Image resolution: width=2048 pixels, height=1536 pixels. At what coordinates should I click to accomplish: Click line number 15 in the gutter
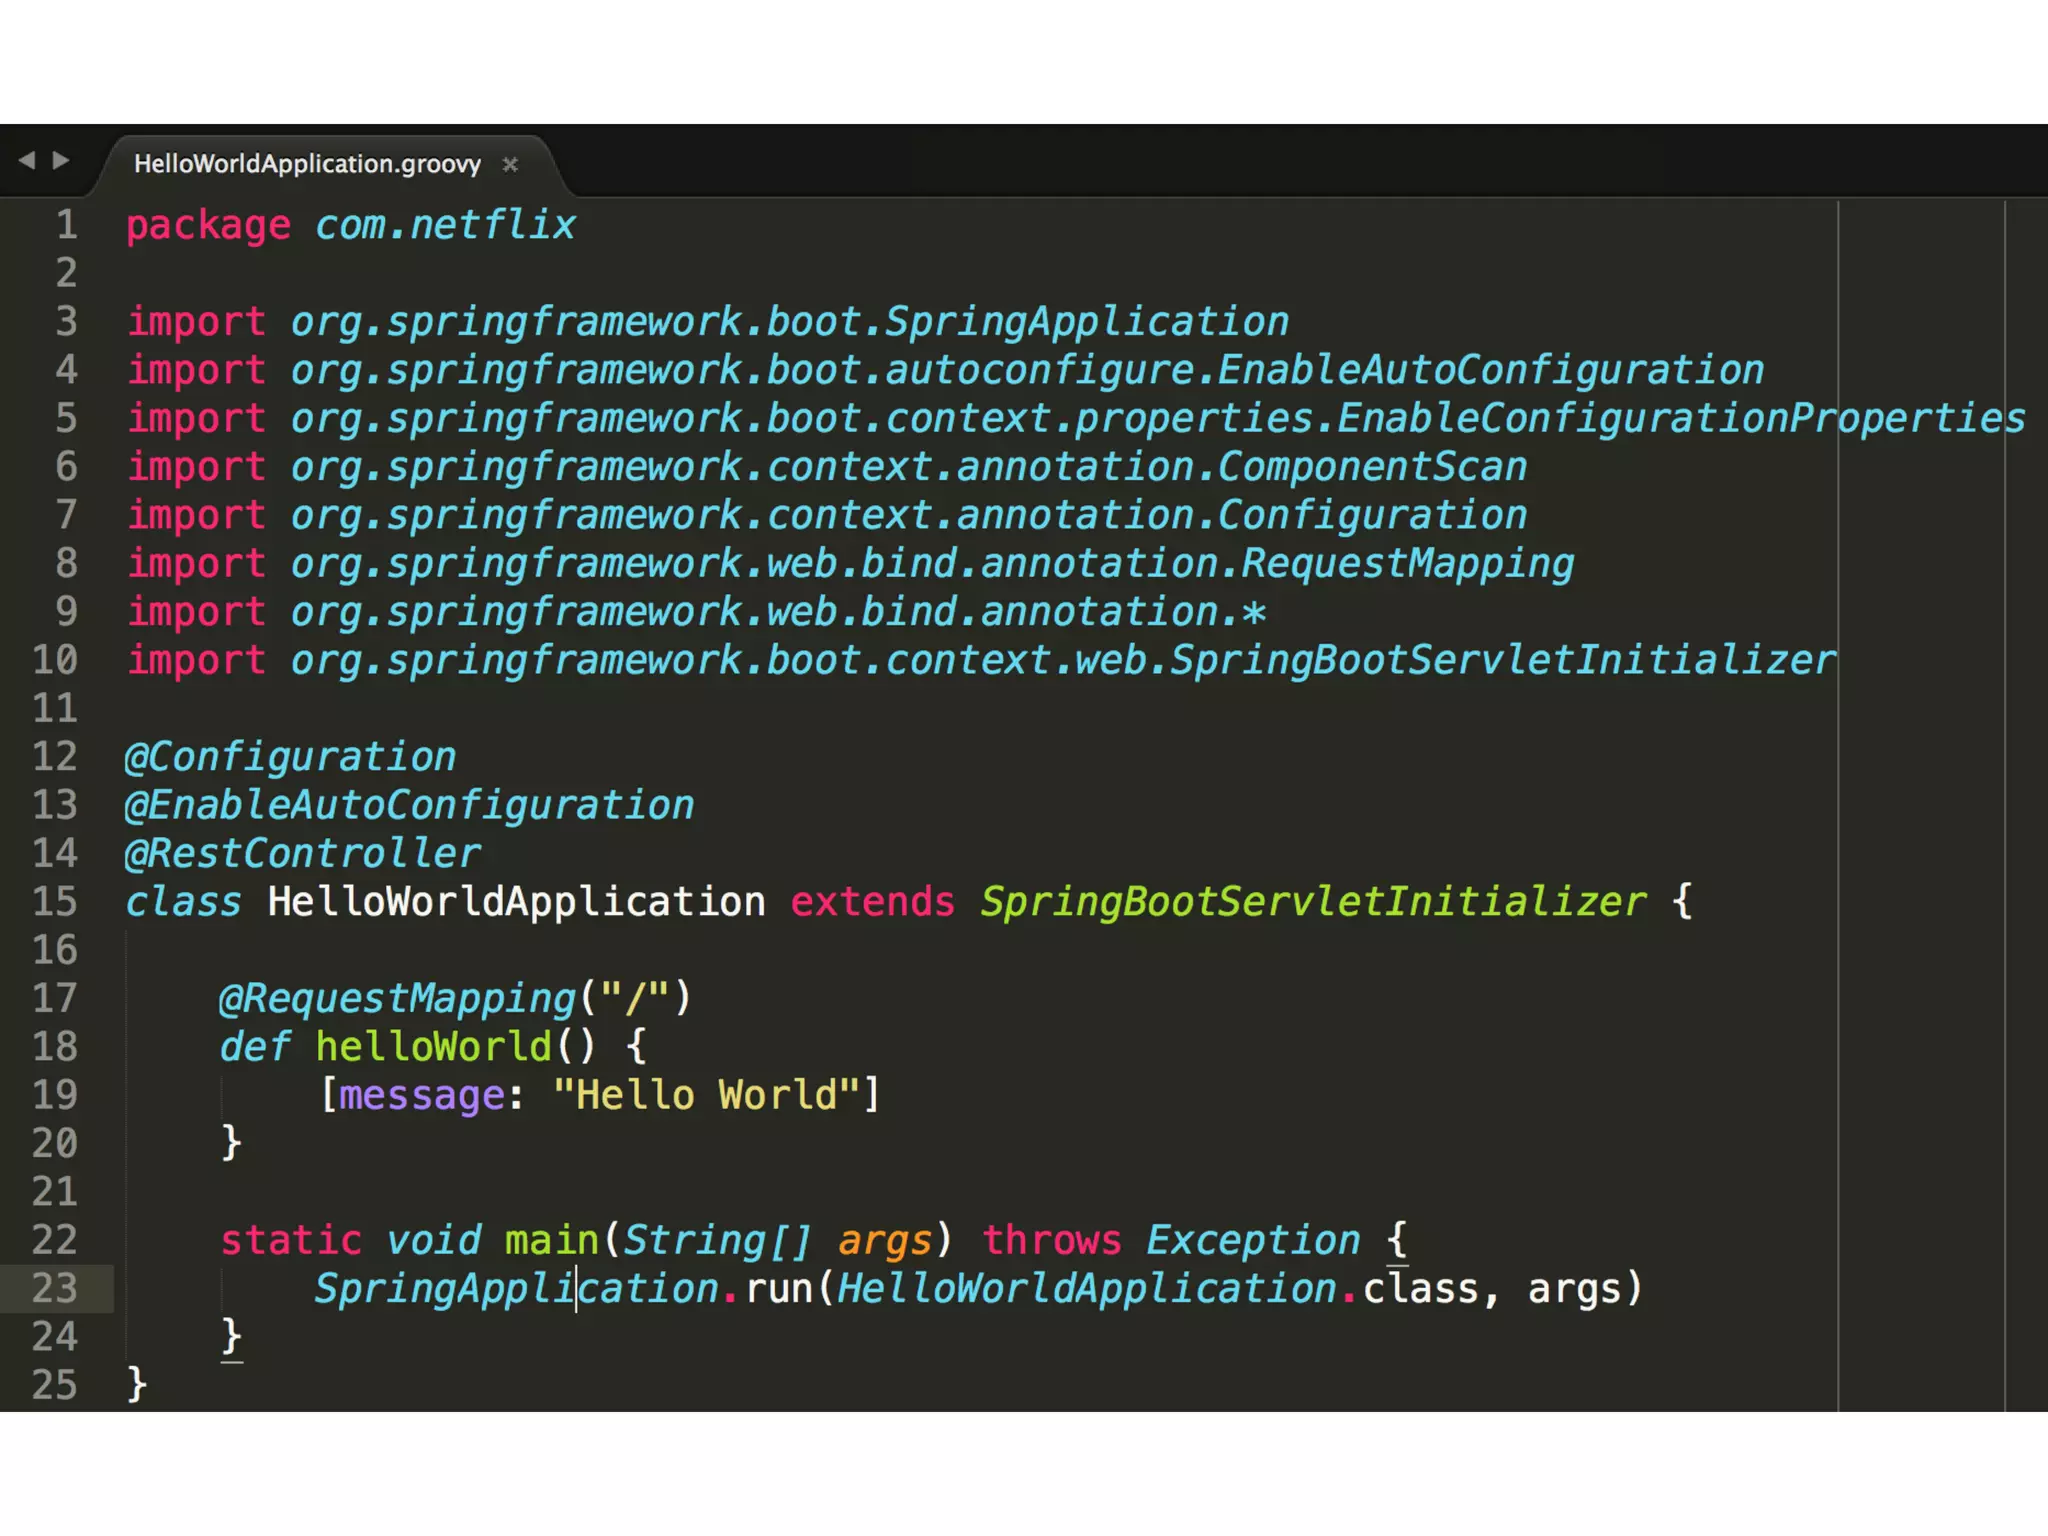[55, 902]
